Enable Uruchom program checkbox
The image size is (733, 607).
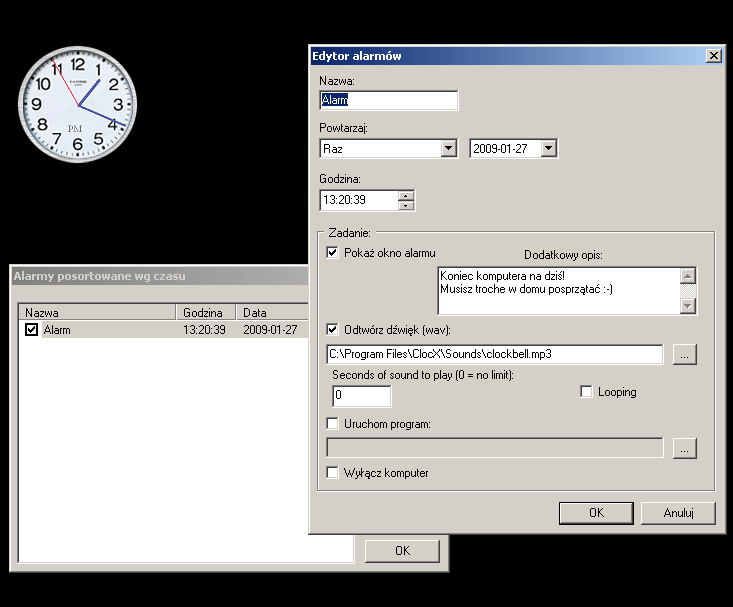click(x=333, y=424)
